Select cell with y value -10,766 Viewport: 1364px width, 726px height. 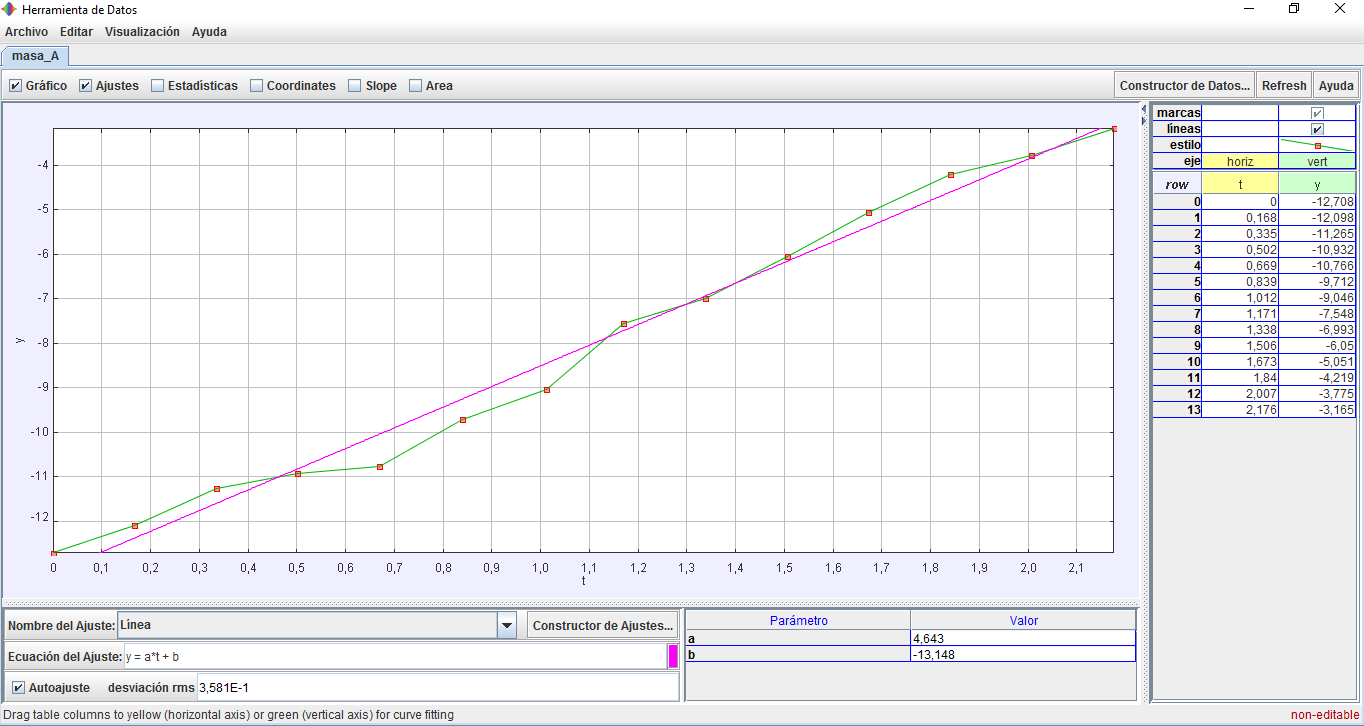1317,266
